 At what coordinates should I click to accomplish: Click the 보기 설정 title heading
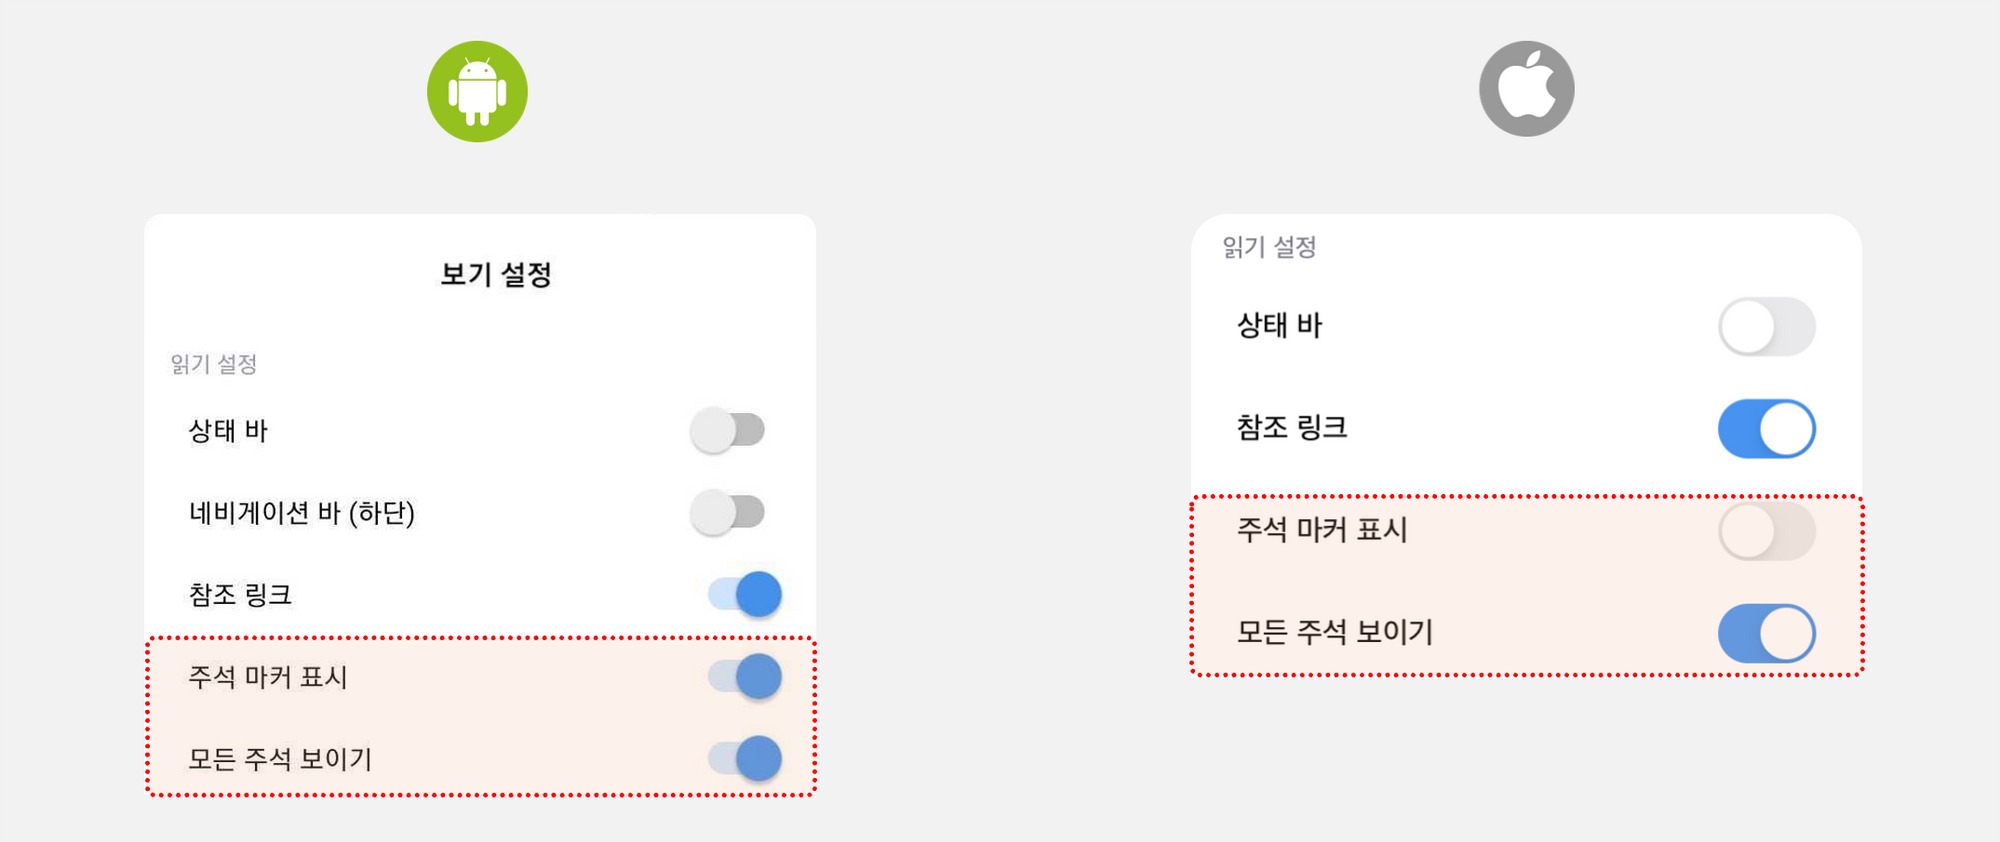496,274
